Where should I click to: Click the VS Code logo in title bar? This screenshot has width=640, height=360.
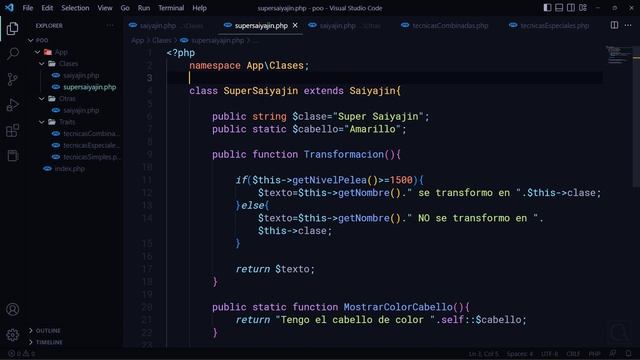(x=9, y=8)
